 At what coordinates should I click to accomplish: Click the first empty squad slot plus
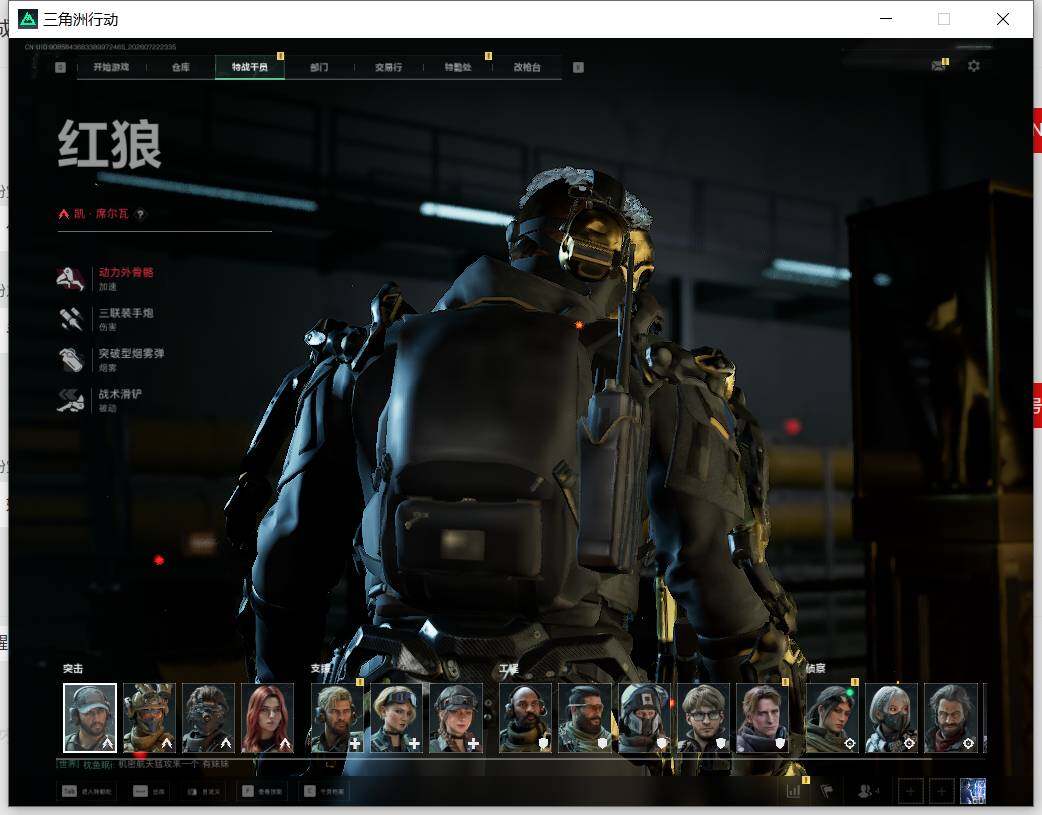pos(910,791)
